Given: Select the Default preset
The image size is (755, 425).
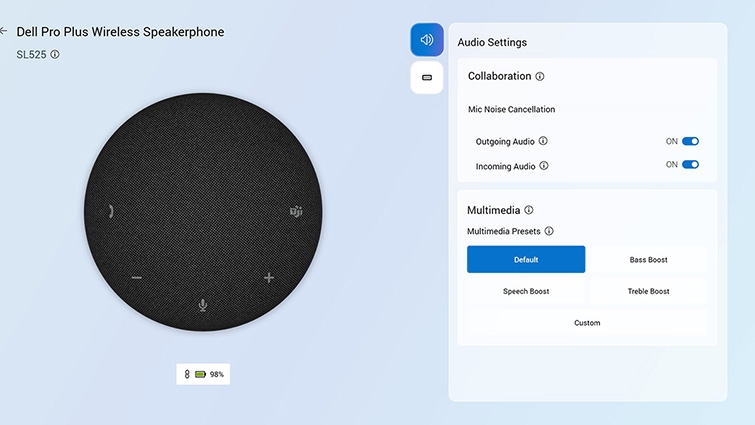Looking at the screenshot, I should point(526,259).
